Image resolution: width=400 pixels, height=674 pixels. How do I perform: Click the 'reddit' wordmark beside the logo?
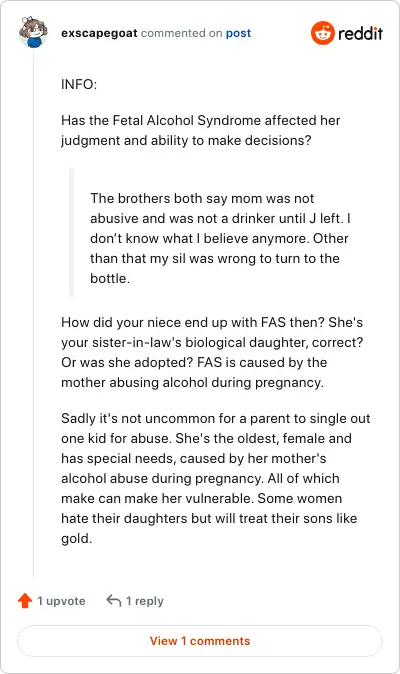pyautogui.click(x=360, y=33)
